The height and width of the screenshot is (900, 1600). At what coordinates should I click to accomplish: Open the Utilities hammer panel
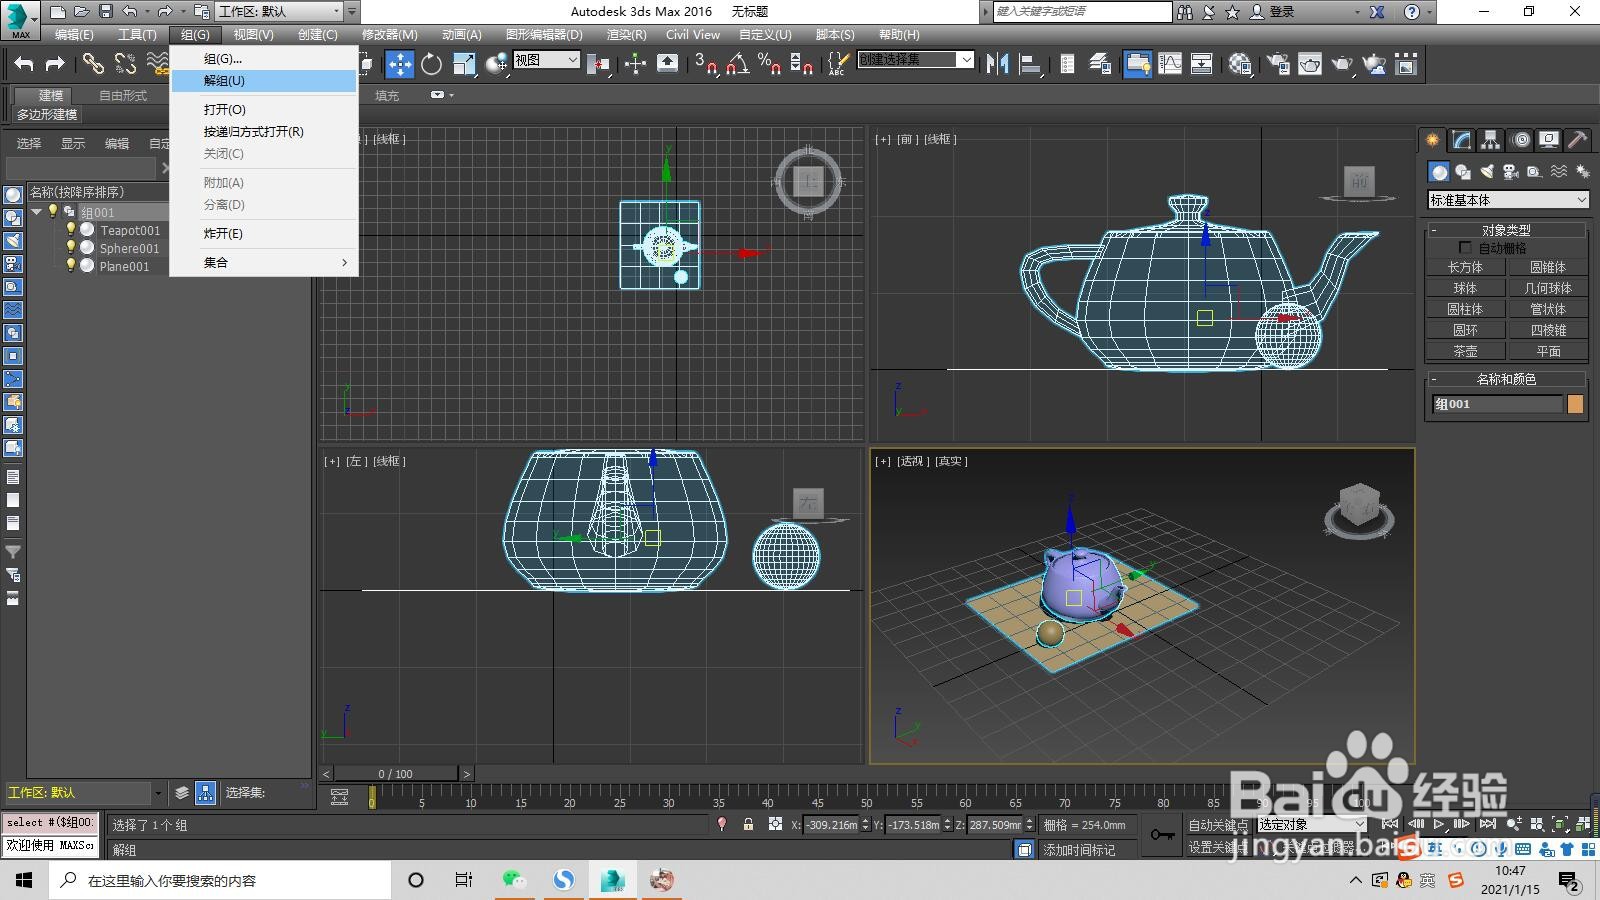(x=1577, y=140)
